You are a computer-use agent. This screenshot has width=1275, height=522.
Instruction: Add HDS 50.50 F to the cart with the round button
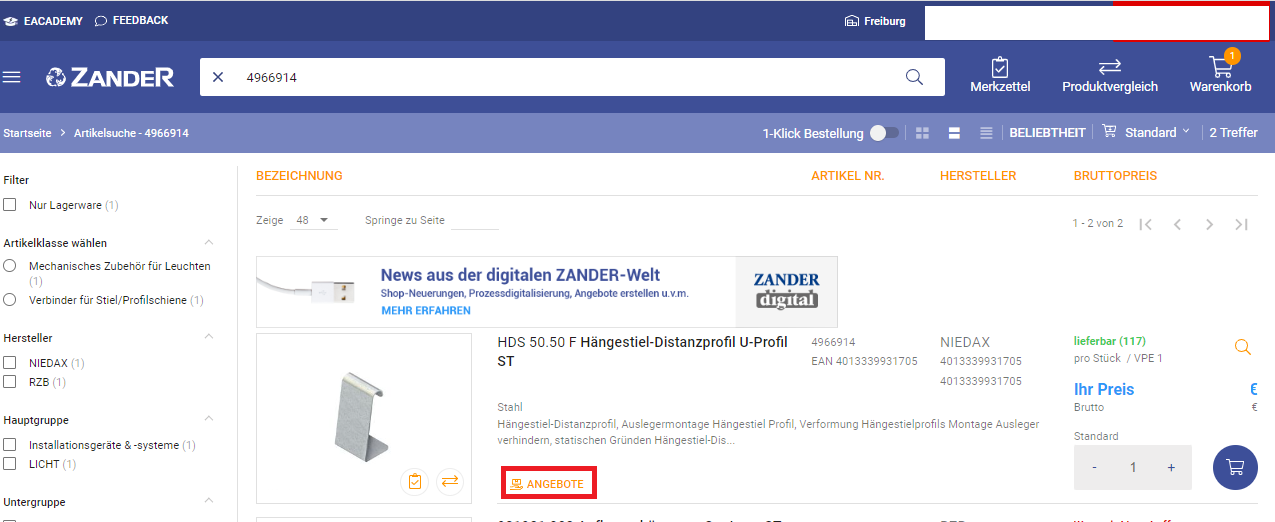point(1235,467)
